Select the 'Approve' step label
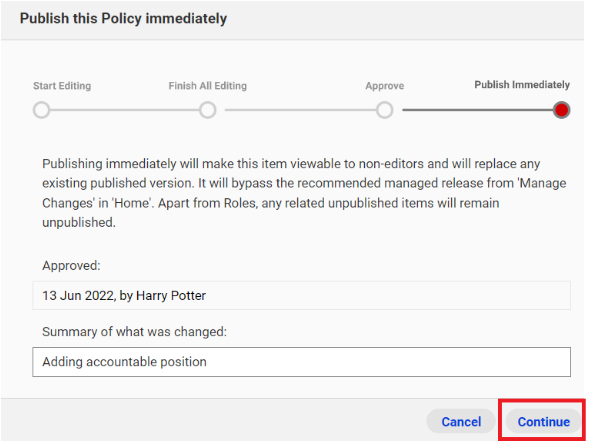This screenshot has height=446, width=590. [385, 86]
